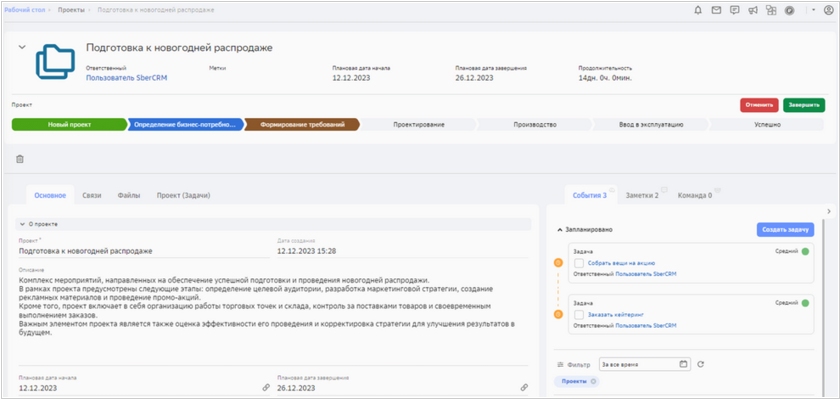This screenshot has width=840, height=399.
Task: Refresh the events list
Action: pos(701,364)
